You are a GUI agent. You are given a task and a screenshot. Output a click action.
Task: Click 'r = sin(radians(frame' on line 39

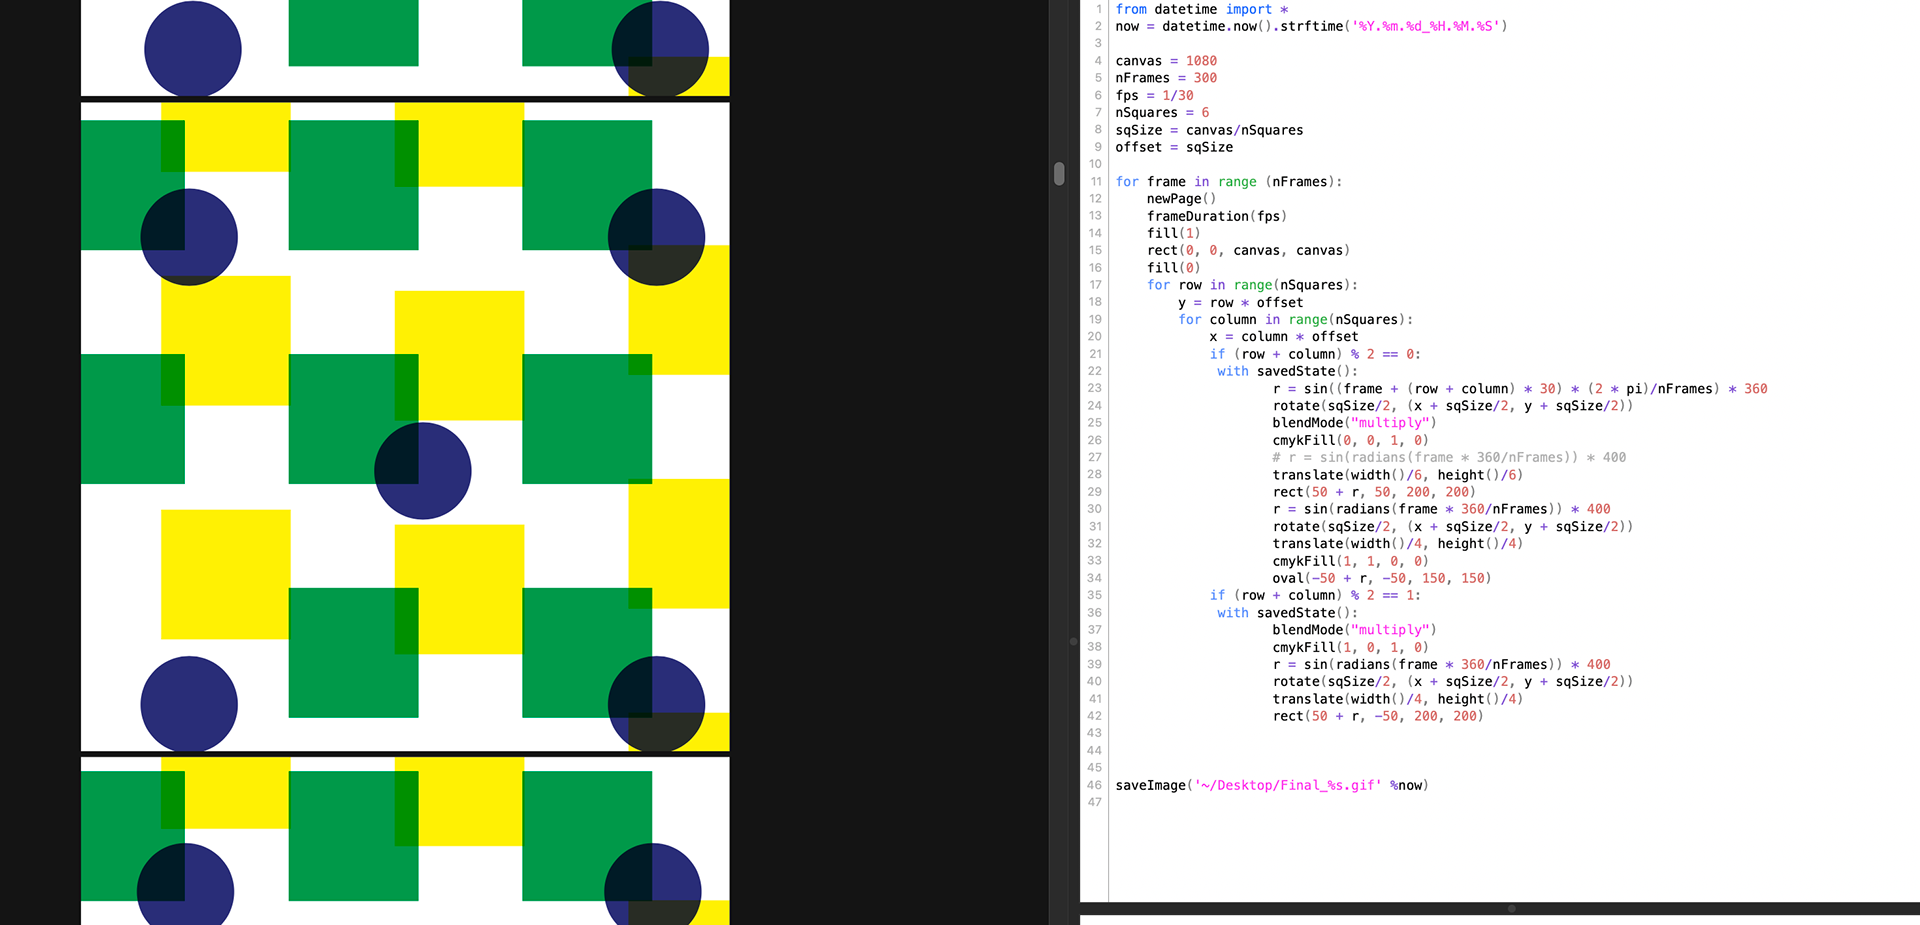click(x=1441, y=665)
